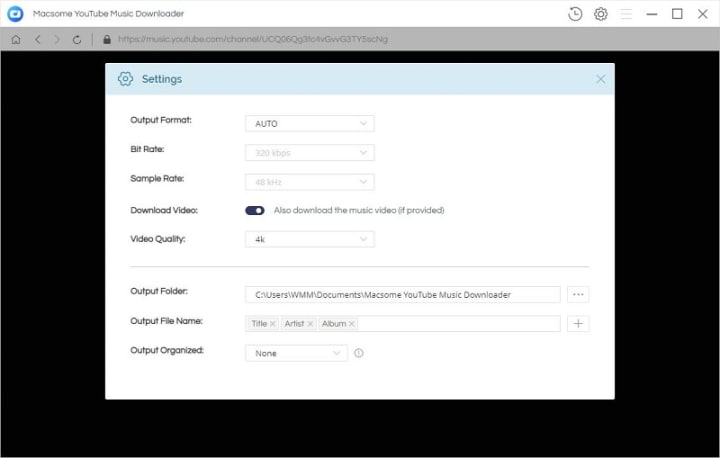The image size is (720, 458).
Task: Maximize the Macsome window
Action: coord(677,14)
